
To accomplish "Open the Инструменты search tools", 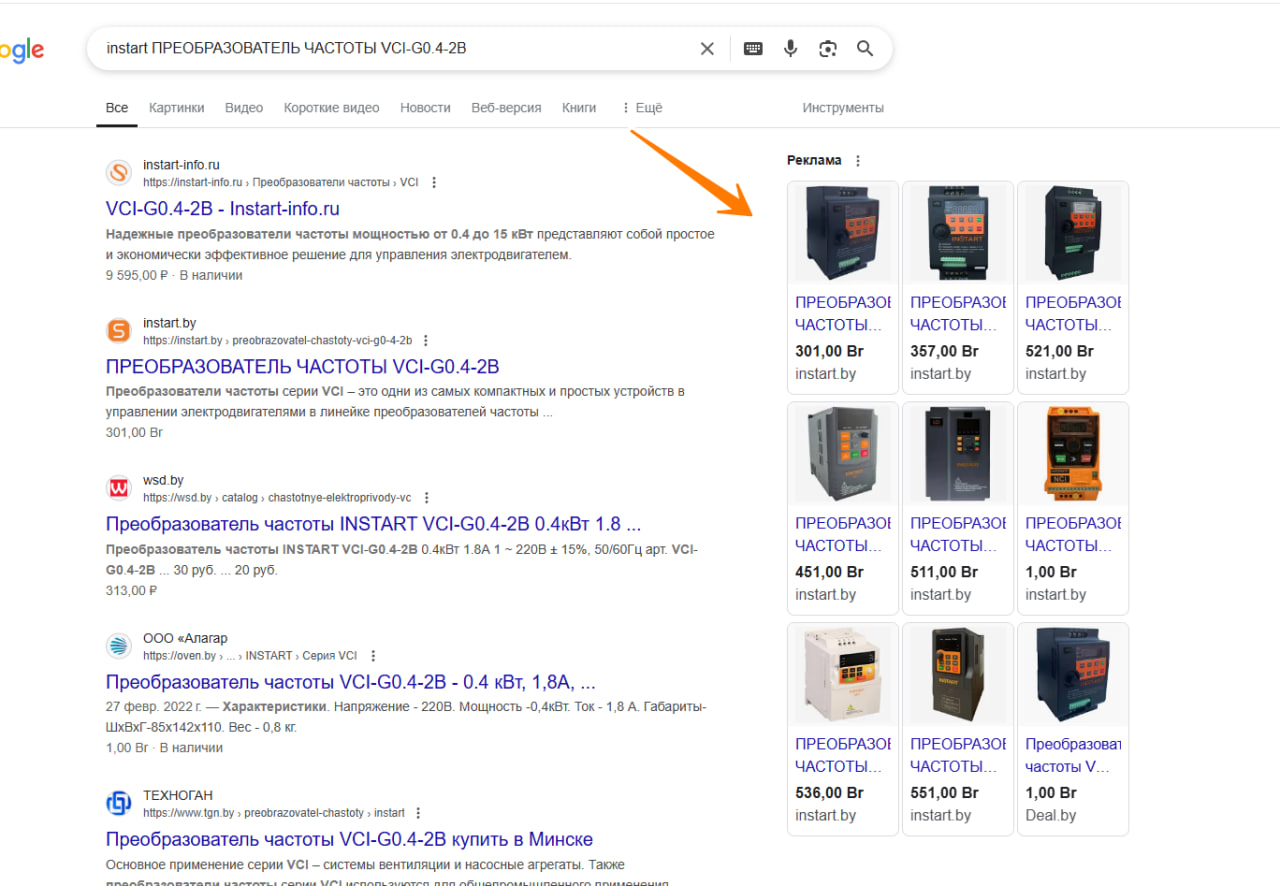I will click(843, 108).
